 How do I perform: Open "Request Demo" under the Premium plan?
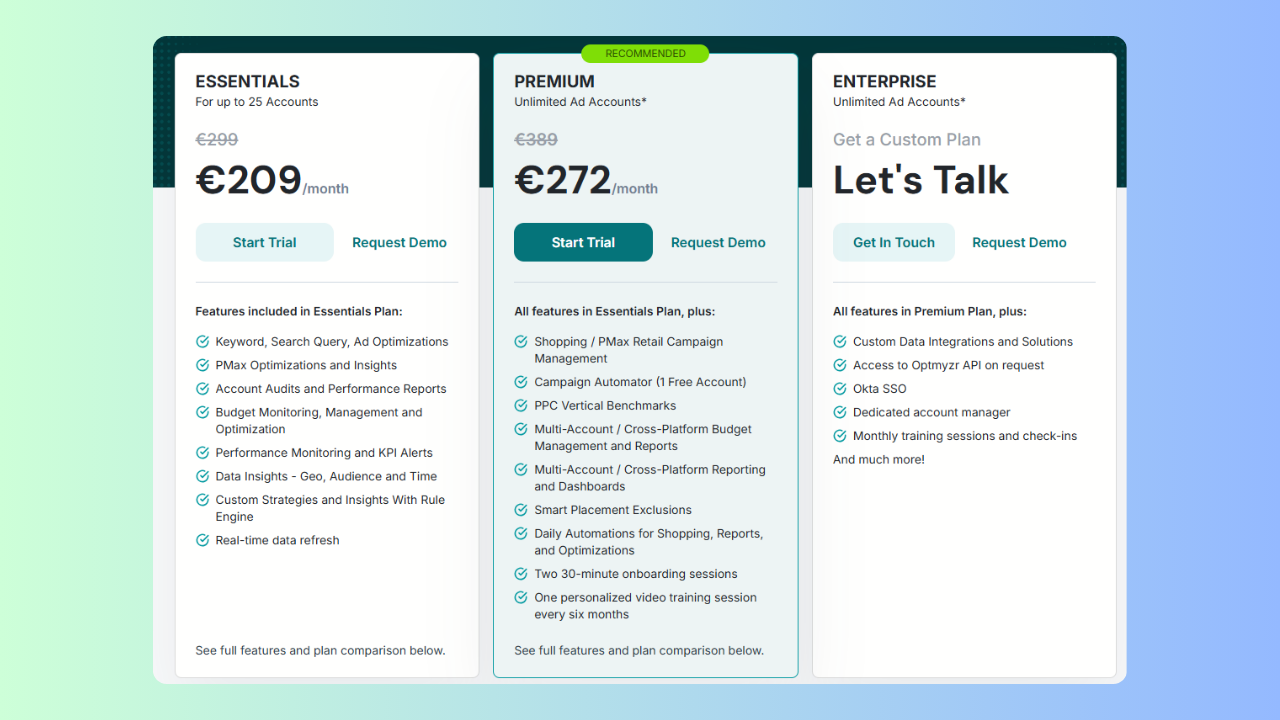(x=718, y=242)
